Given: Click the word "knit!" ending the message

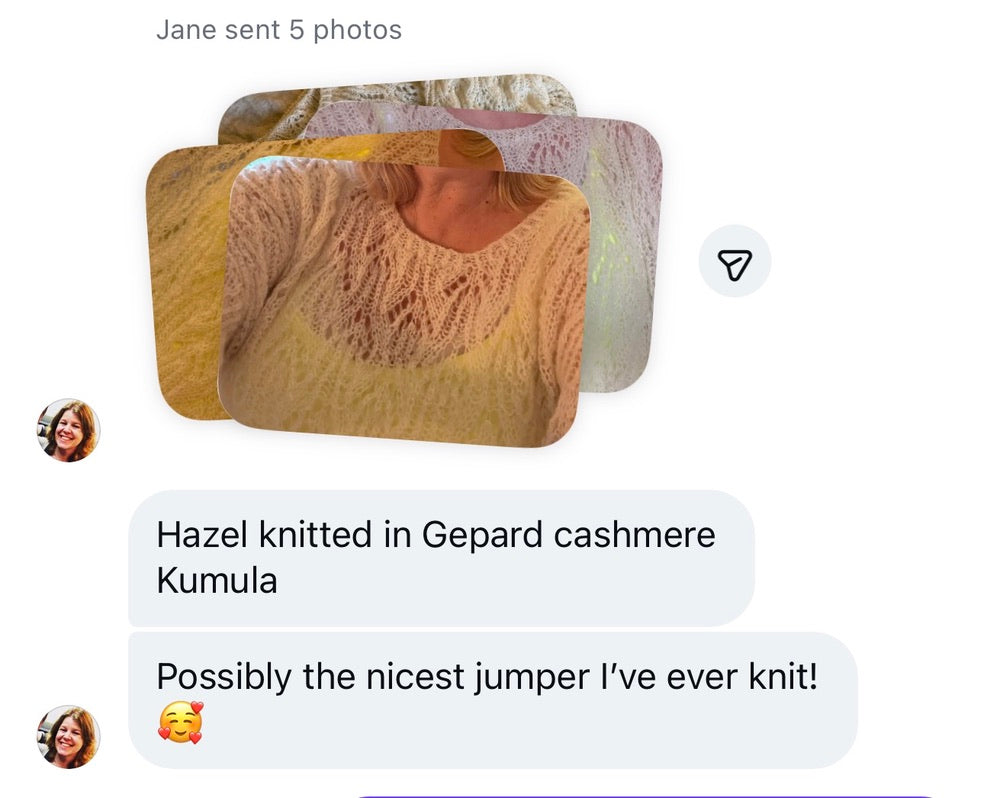Looking at the screenshot, I should tap(783, 676).
